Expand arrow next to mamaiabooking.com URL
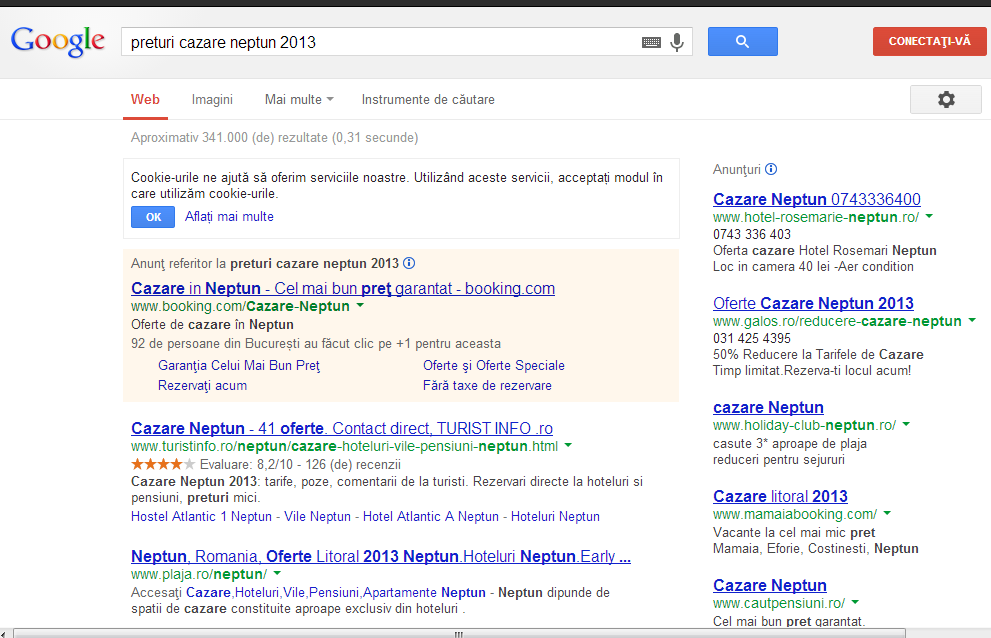 pos(887,513)
